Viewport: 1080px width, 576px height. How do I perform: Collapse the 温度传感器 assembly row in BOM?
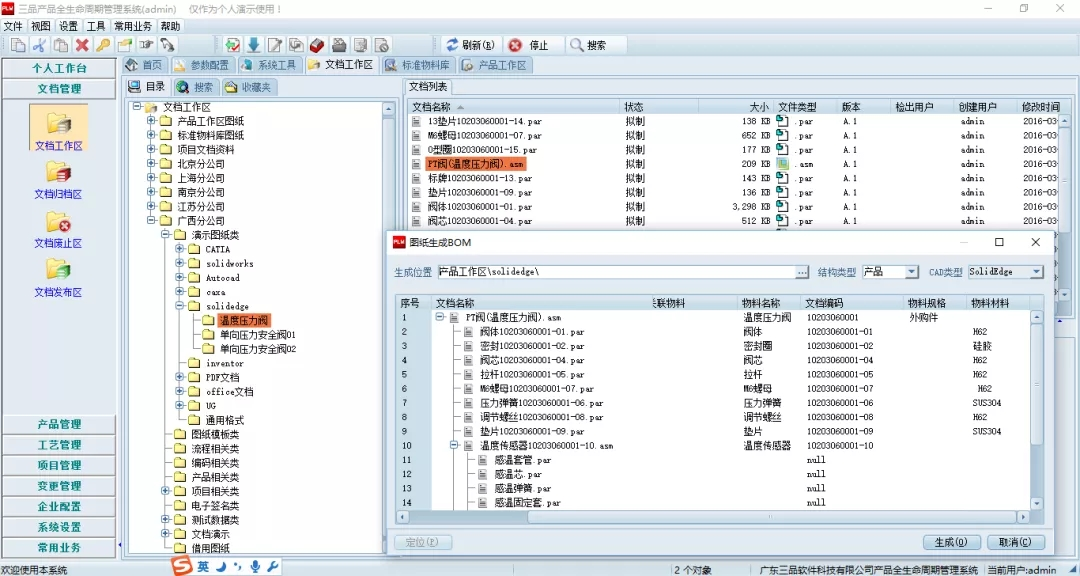[453, 446]
